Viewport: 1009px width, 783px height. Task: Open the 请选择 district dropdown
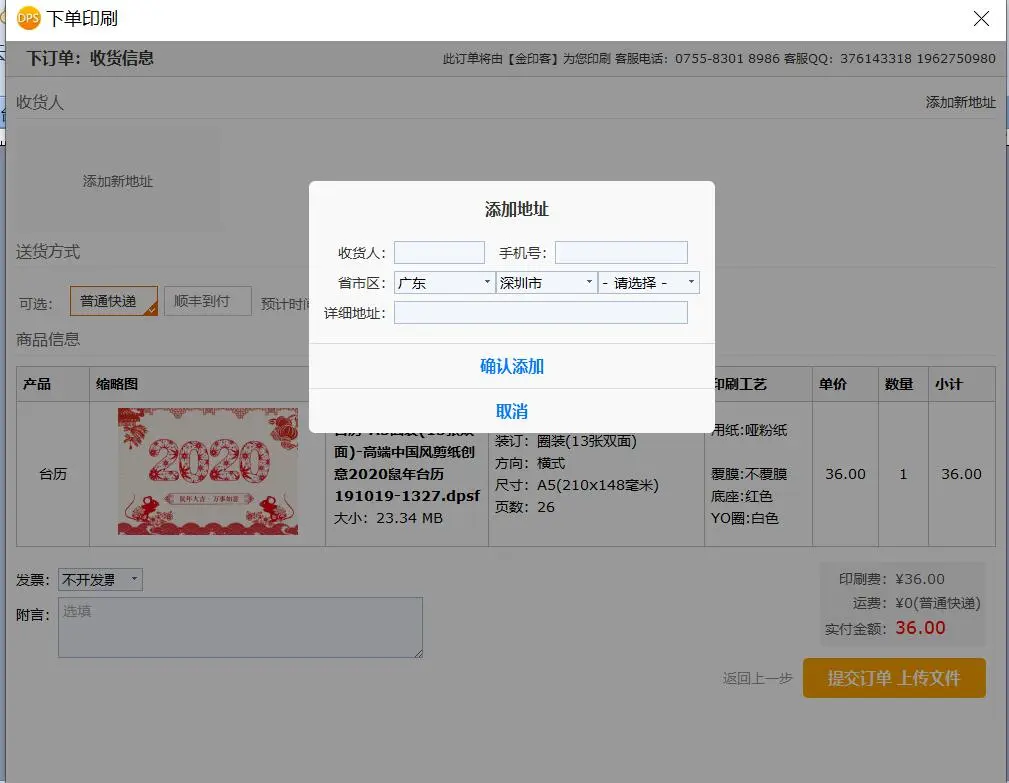[x=649, y=282]
